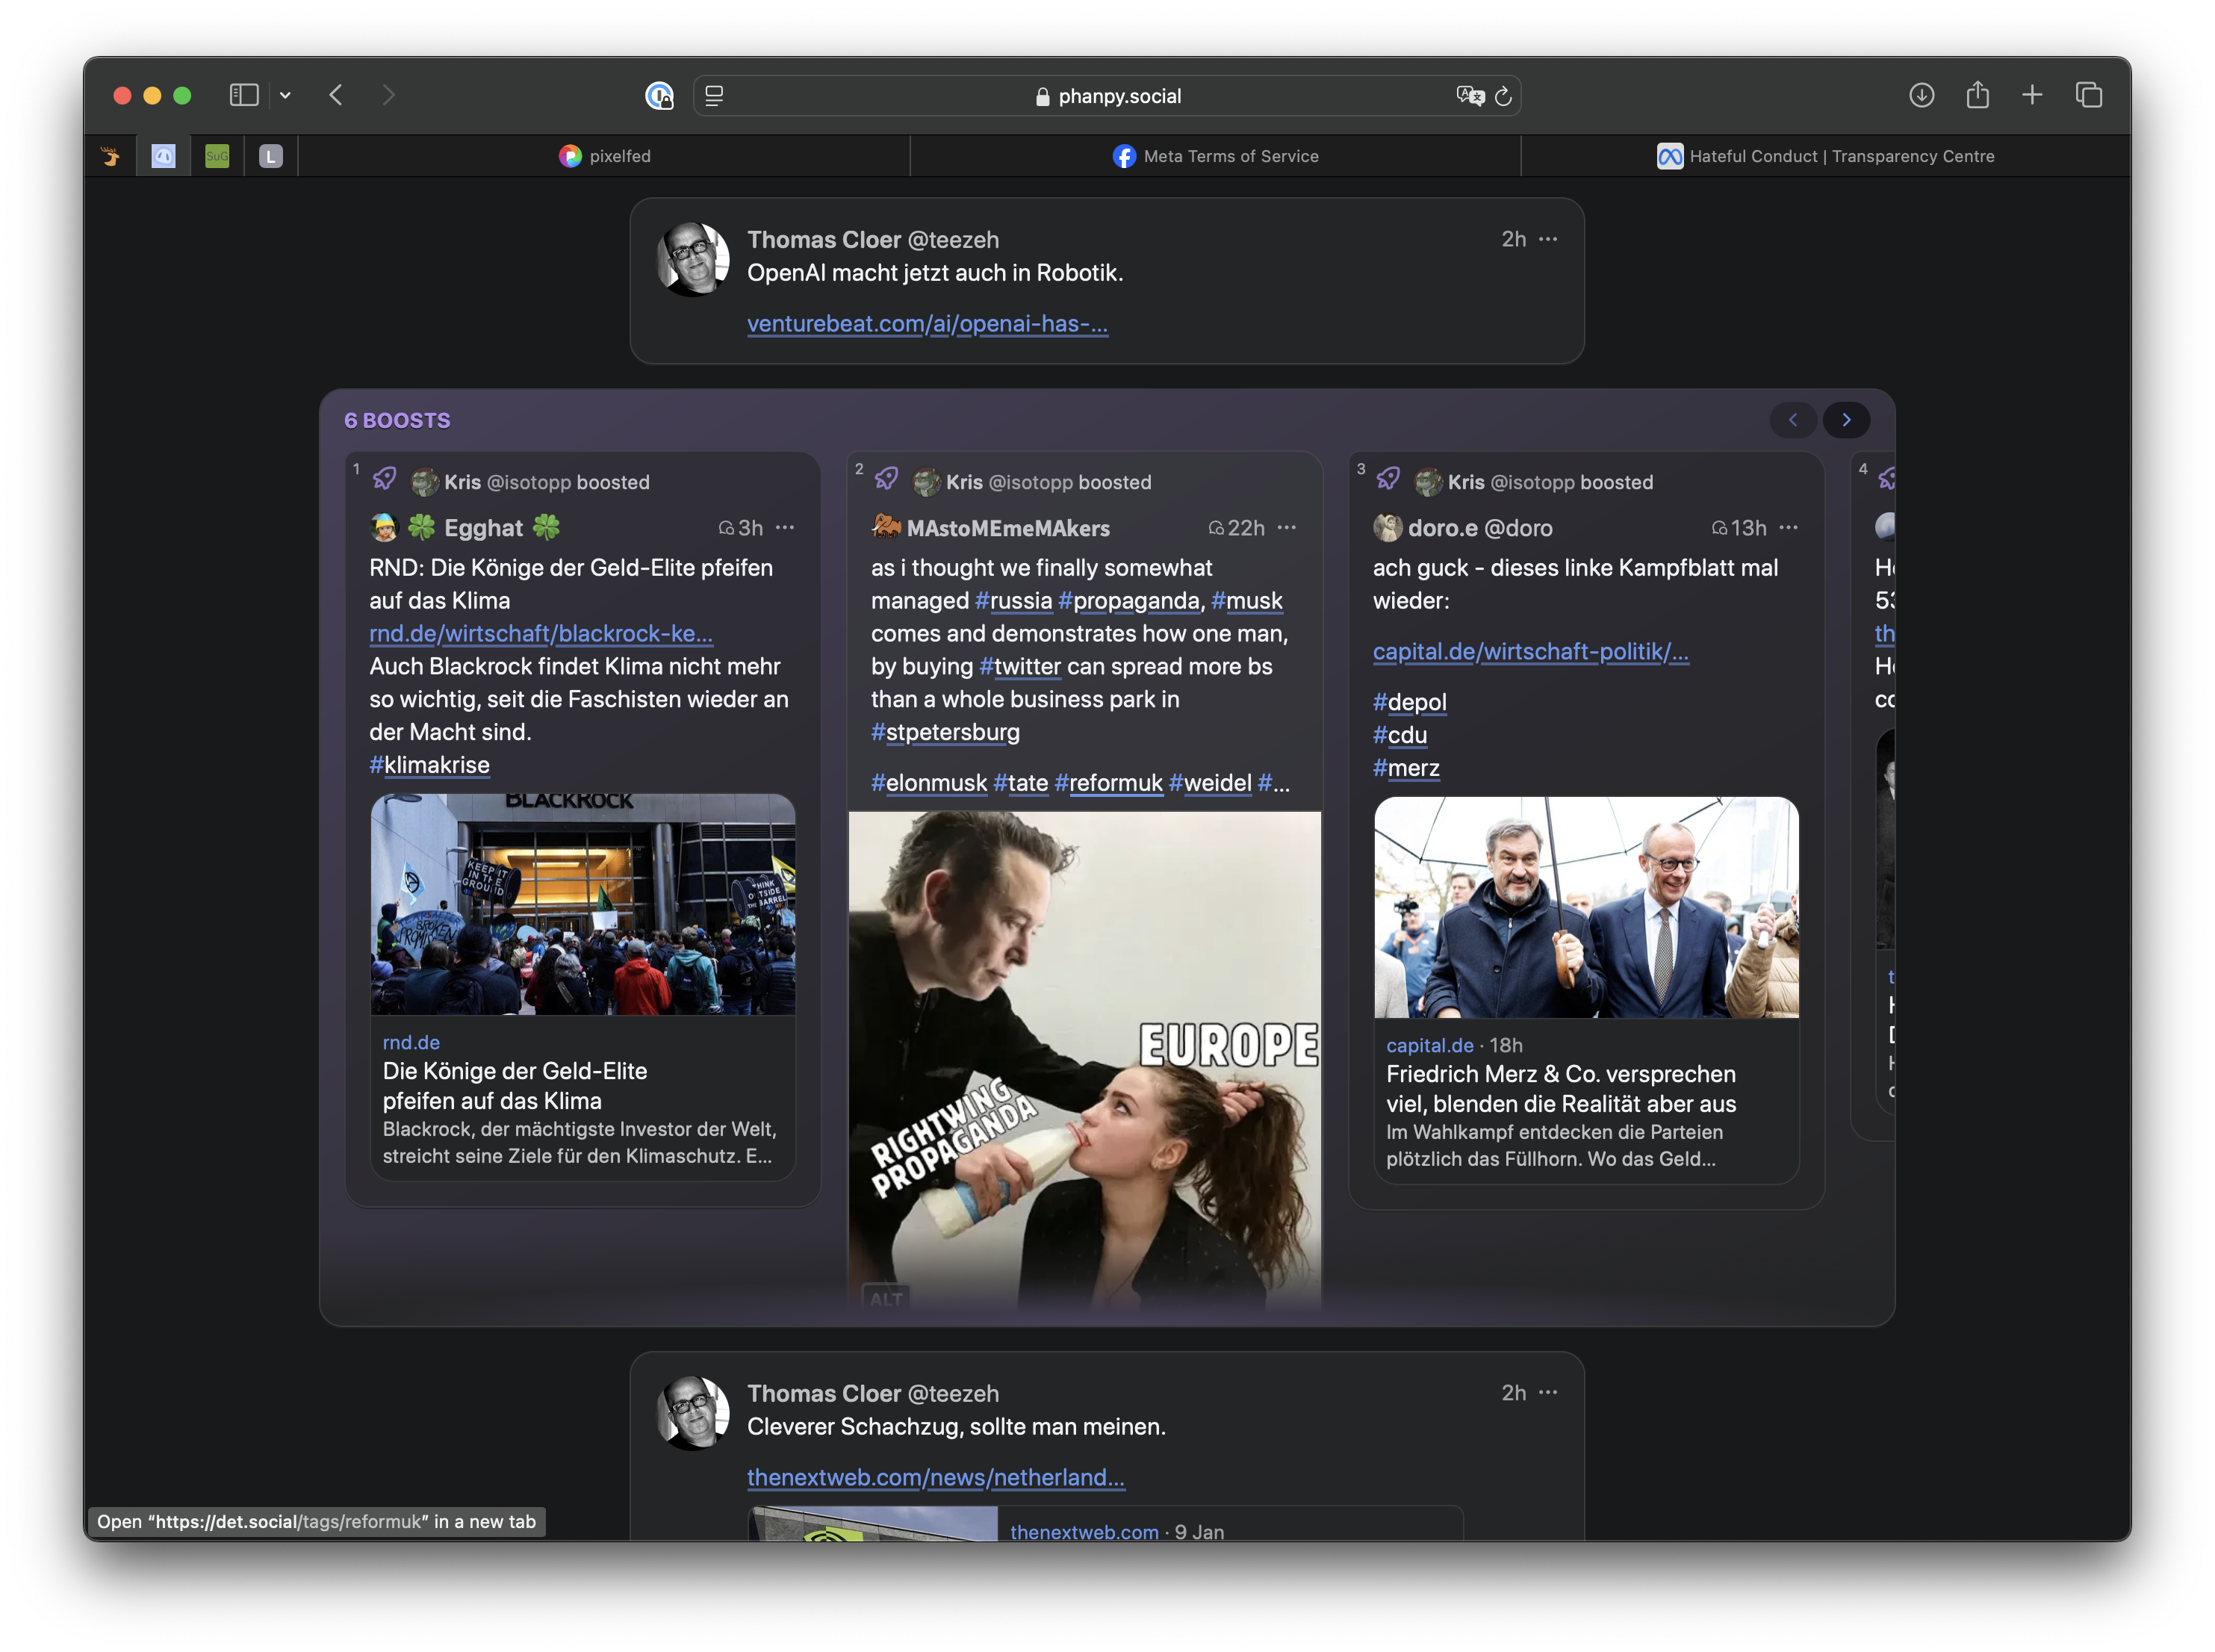Image resolution: width=2215 pixels, height=1652 pixels.
Task: Open rnd.de card Die Könige der Geld-Elite
Action: coord(583,1098)
